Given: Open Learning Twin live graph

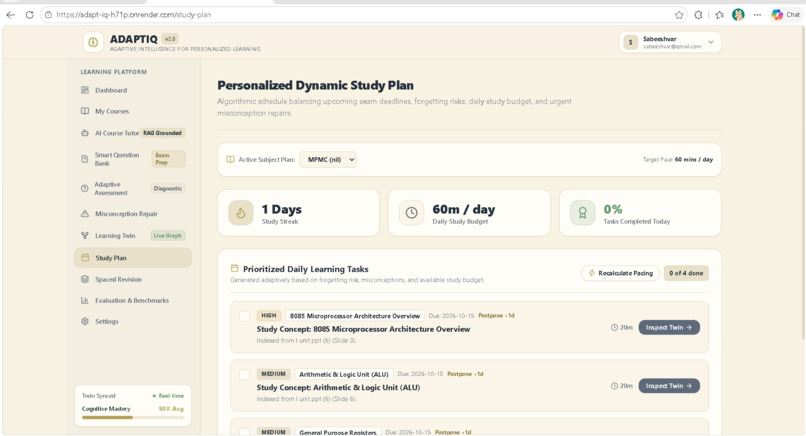Looking at the screenshot, I should [x=133, y=235].
